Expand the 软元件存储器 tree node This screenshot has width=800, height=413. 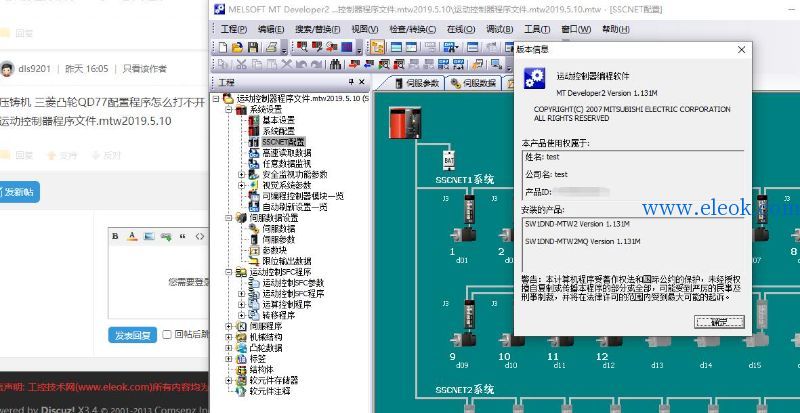click(229, 380)
